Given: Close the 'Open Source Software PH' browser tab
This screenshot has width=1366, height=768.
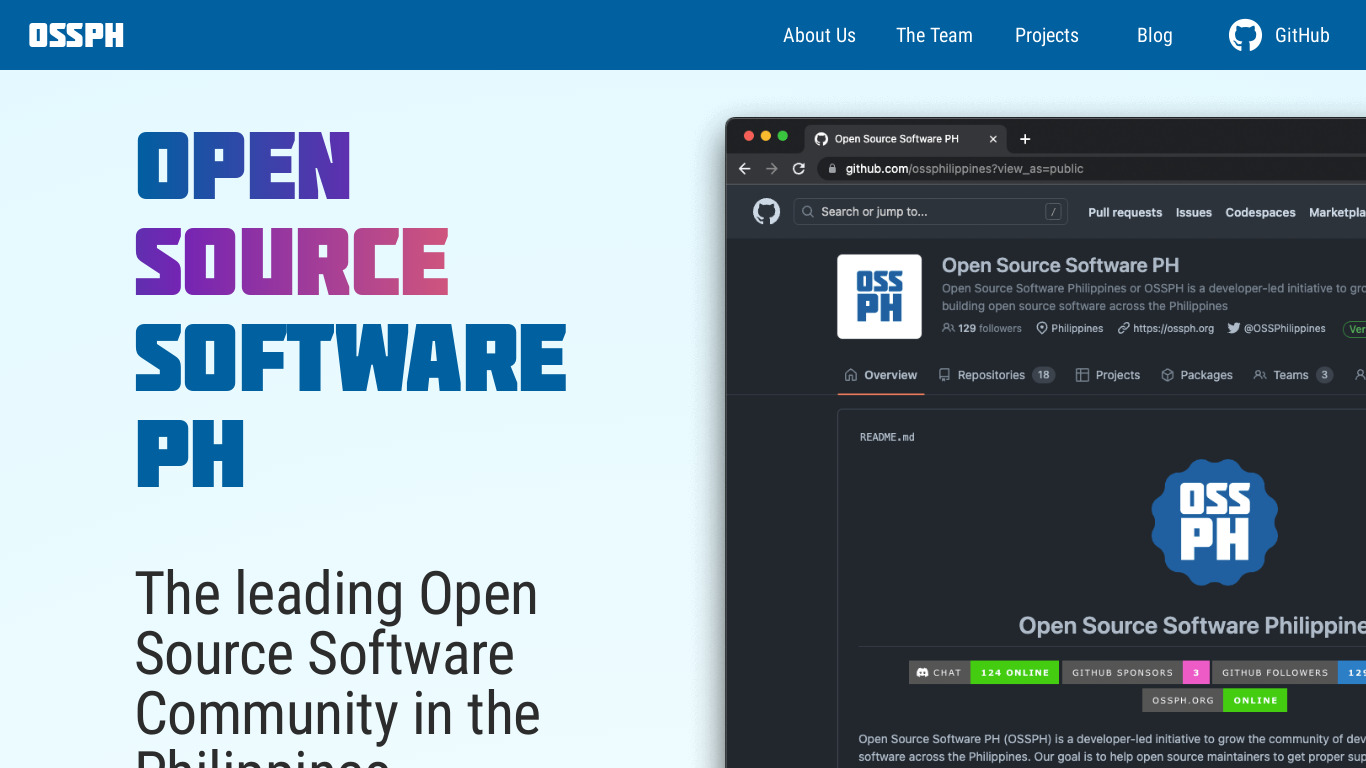Looking at the screenshot, I should click(x=993, y=139).
